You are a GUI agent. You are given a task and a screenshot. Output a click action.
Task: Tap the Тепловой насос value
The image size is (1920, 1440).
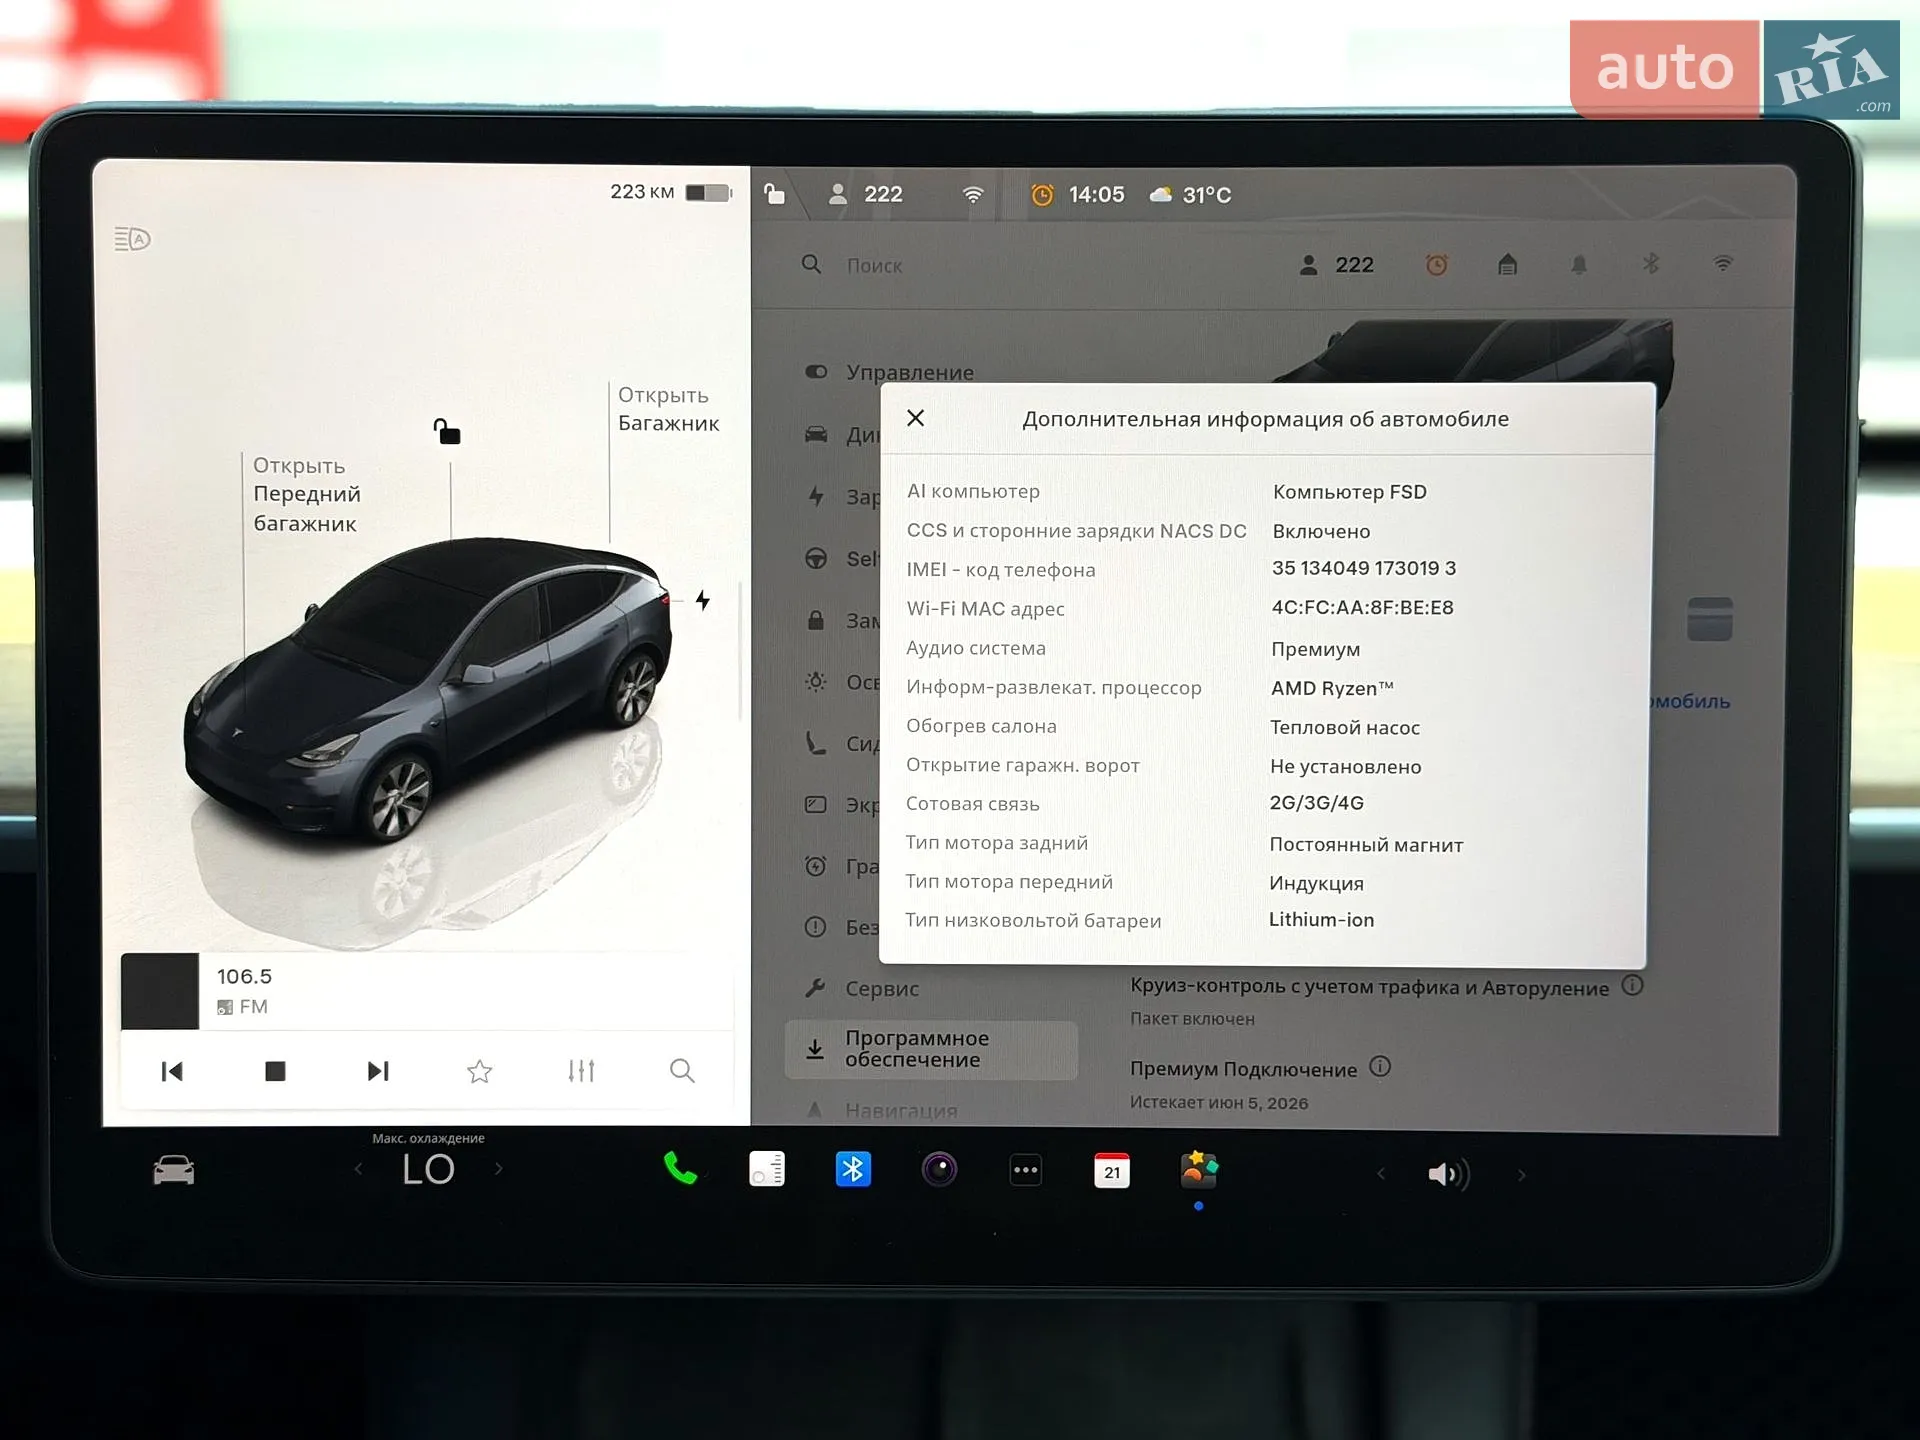[1345, 727]
